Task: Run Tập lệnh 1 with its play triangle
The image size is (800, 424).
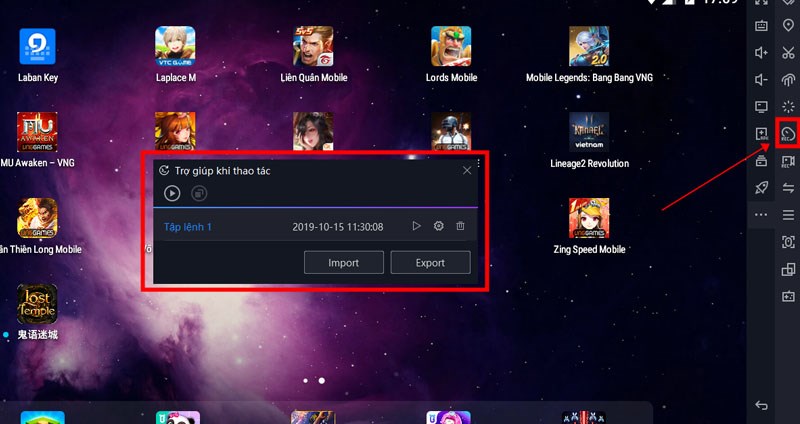Action: pyautogui.click(x=416, y=226)
